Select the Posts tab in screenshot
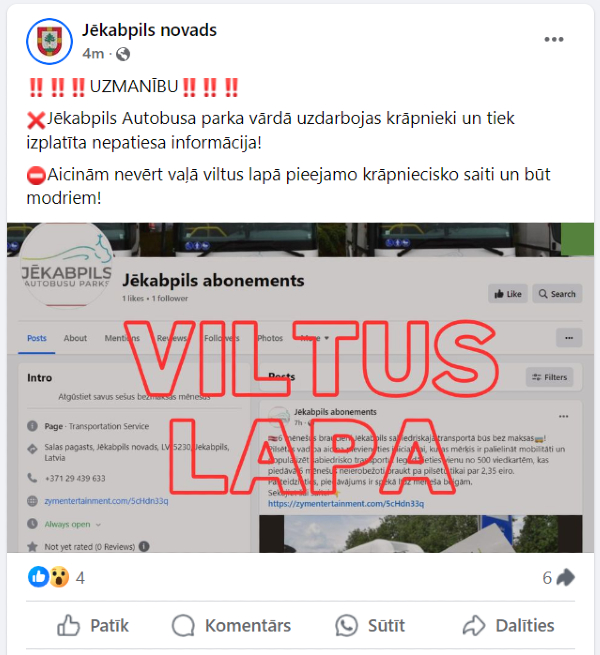The width and height of the screenshot is (600, 655). [37, 338]
